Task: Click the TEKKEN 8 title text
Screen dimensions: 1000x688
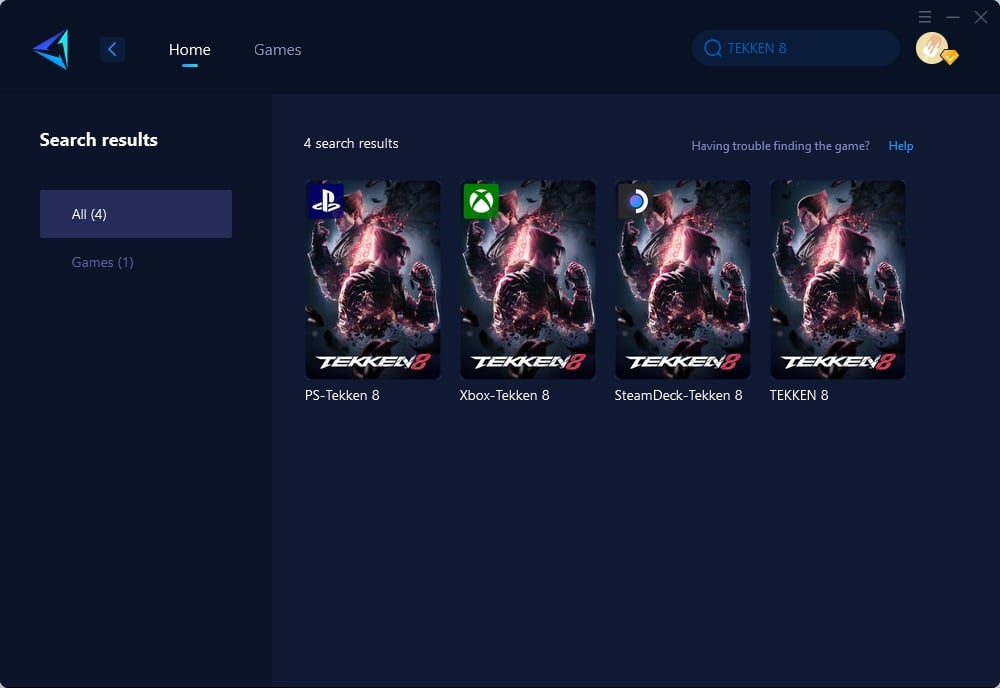Action: coord(798,395)
